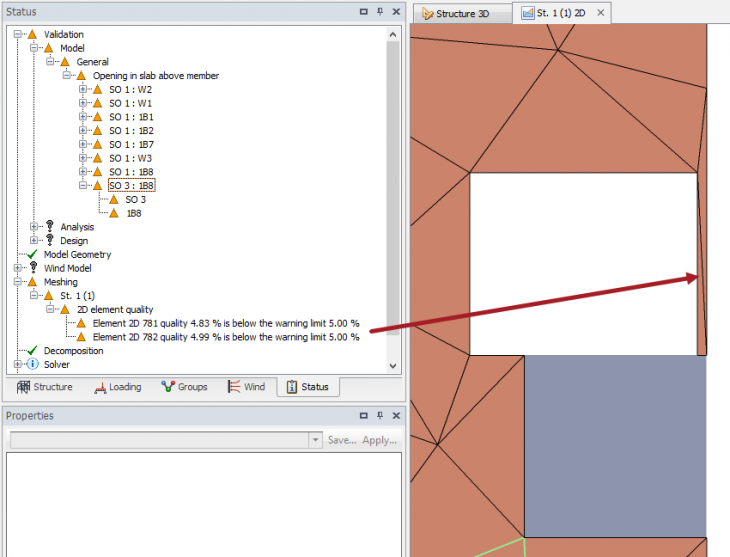Collapse the SO 3 : 1B8 node
The height and width of the screenshot is (557, 730).
(x=83, y=185)
